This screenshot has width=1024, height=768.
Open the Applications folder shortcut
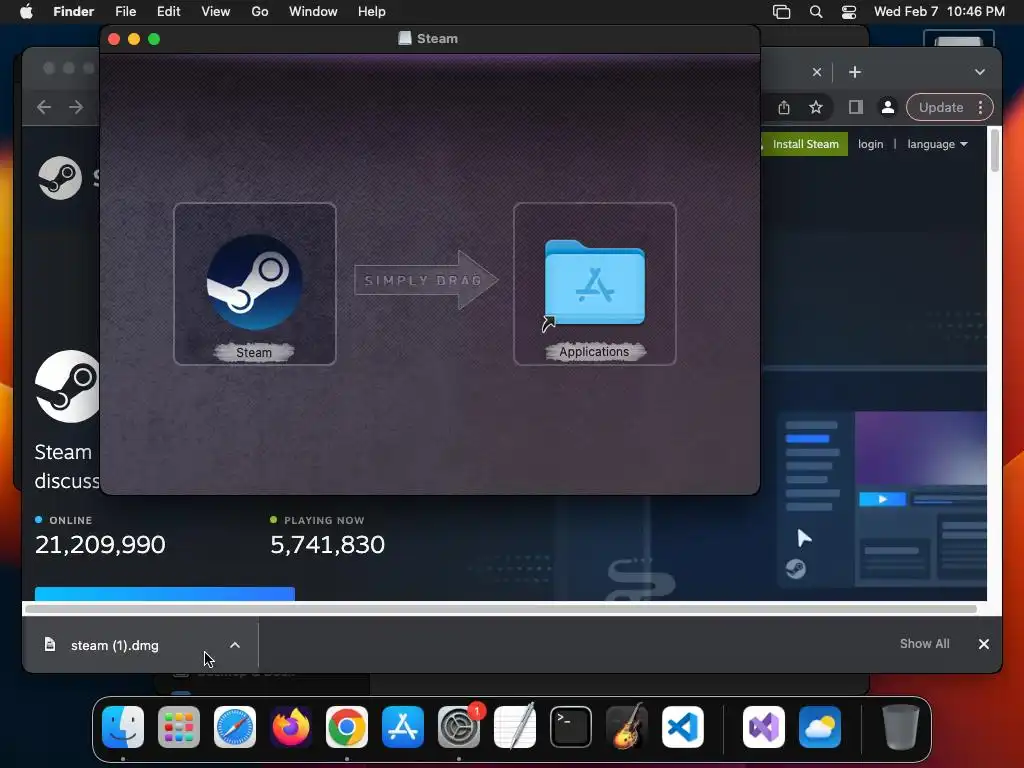coord(594,283)
